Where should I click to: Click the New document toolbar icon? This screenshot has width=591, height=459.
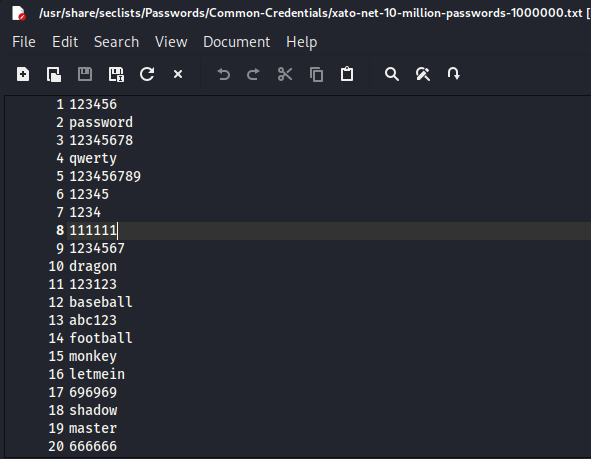(23, 74)
